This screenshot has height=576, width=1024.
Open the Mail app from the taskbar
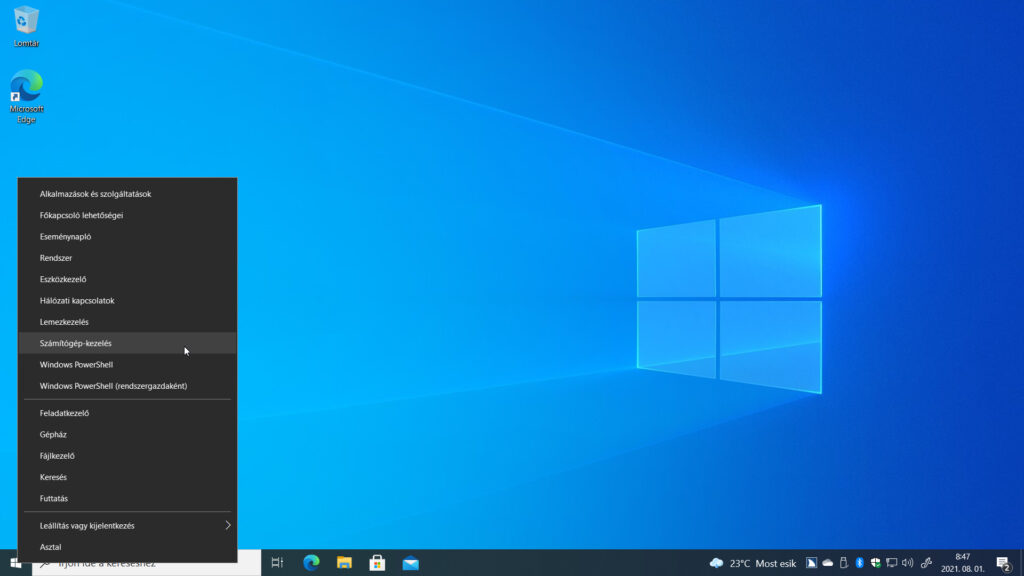pyautogui.click(x=411, y=563)
